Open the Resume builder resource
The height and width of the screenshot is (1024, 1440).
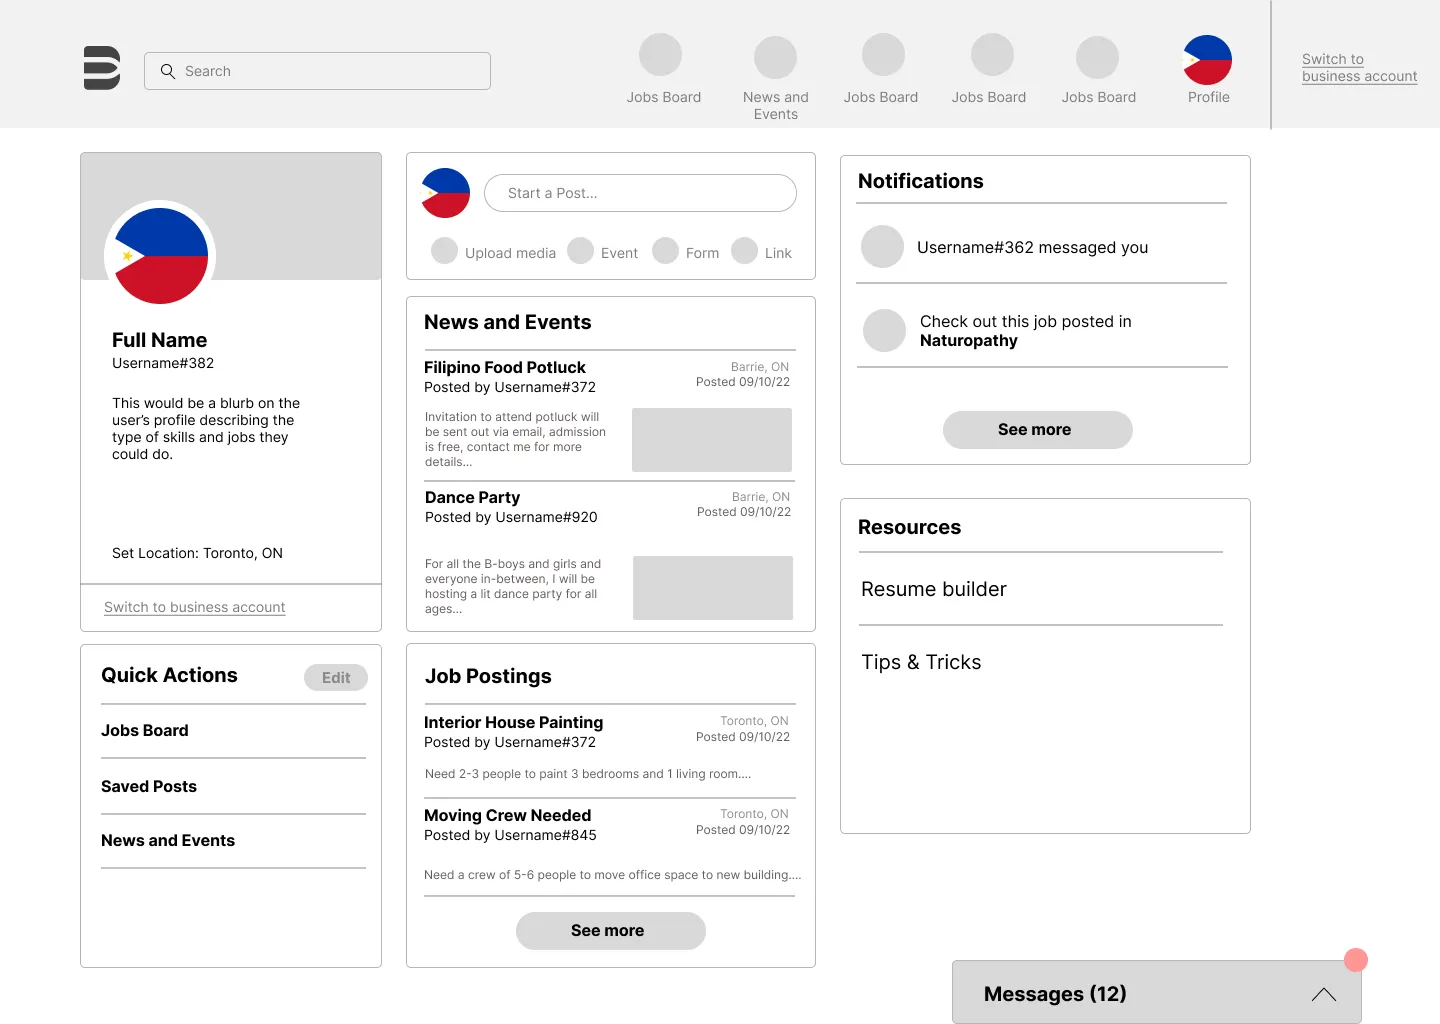point(933,589)
